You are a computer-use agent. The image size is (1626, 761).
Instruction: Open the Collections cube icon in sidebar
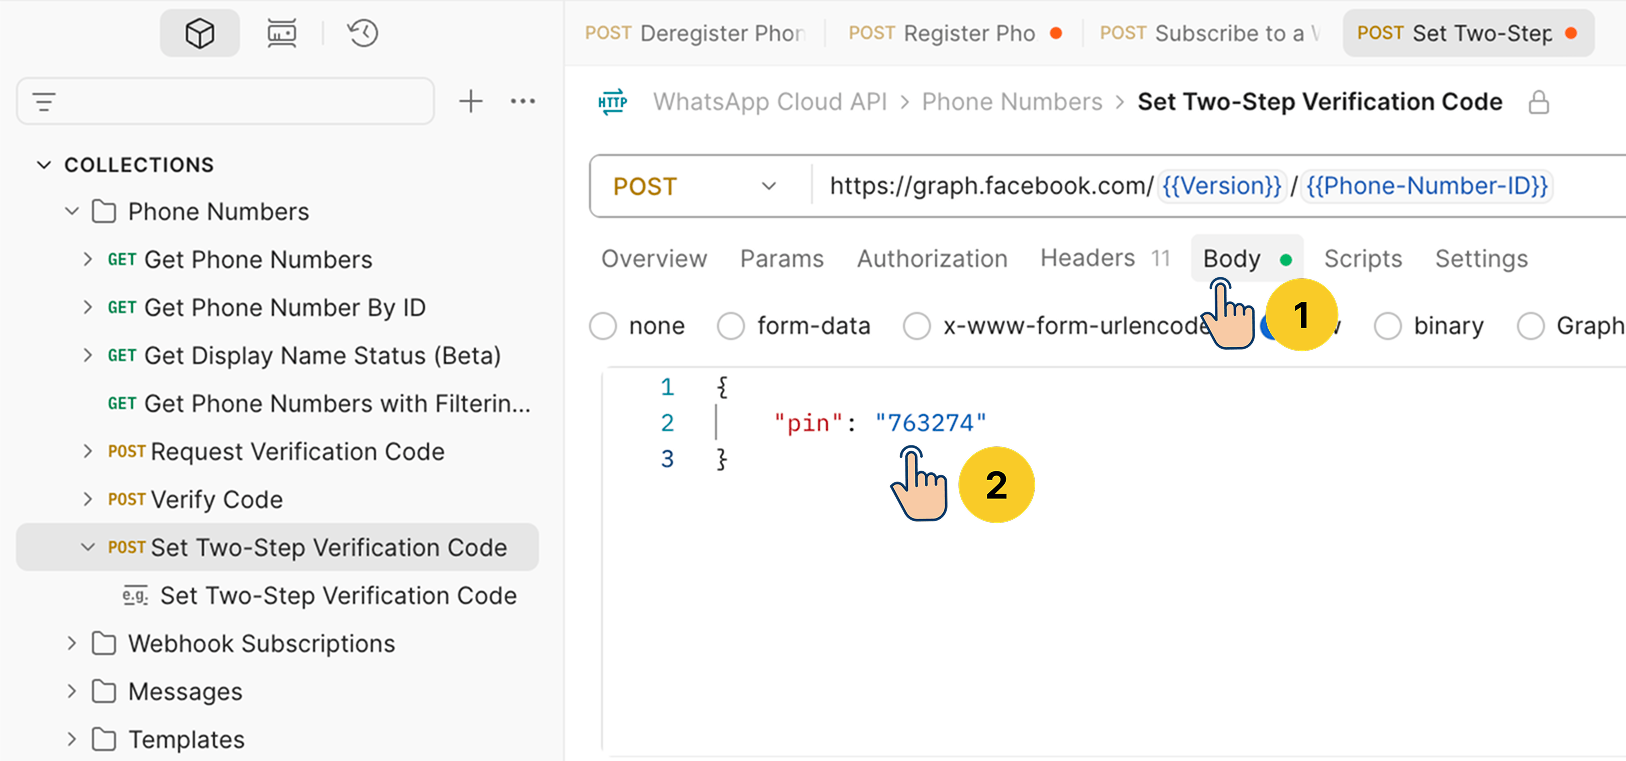coord(200,33)
